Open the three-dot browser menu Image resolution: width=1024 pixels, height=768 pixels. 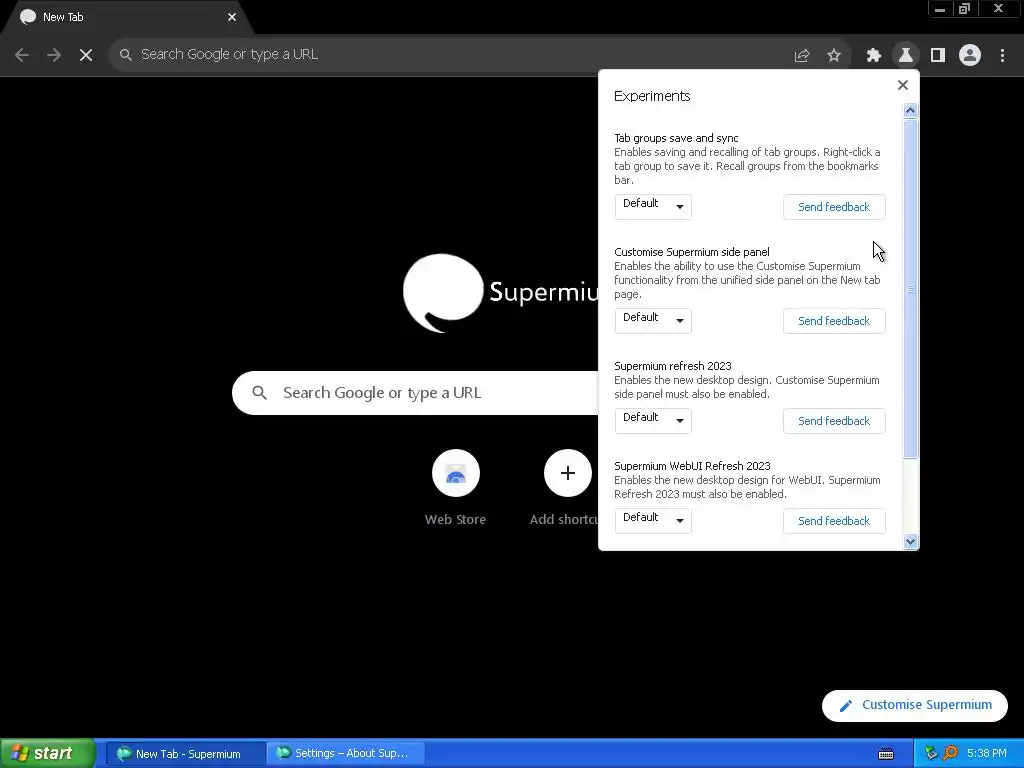(1002, 56)
